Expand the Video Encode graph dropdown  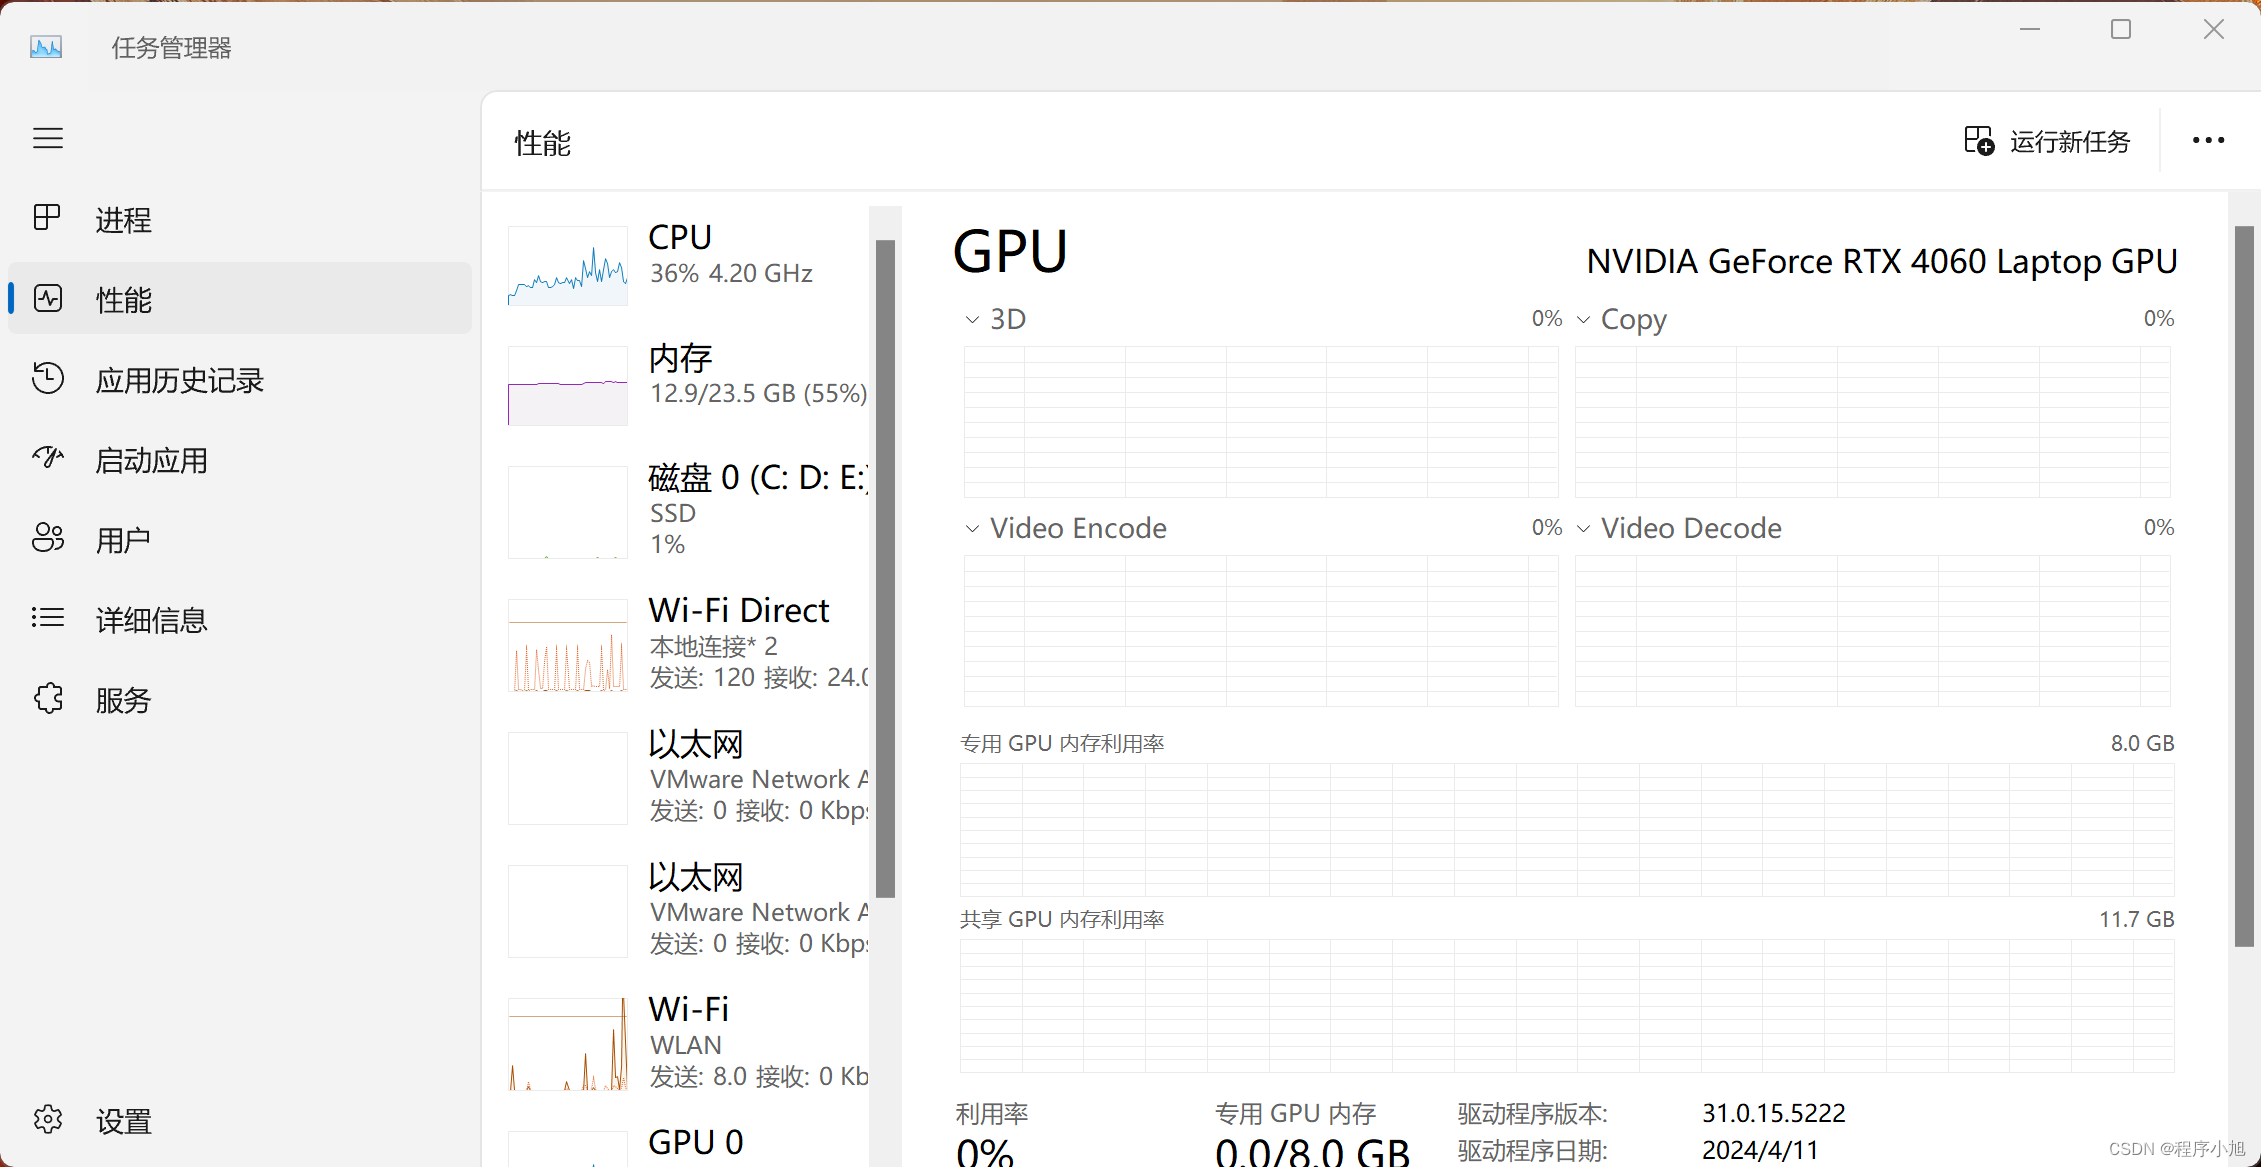tap(972, 529)
